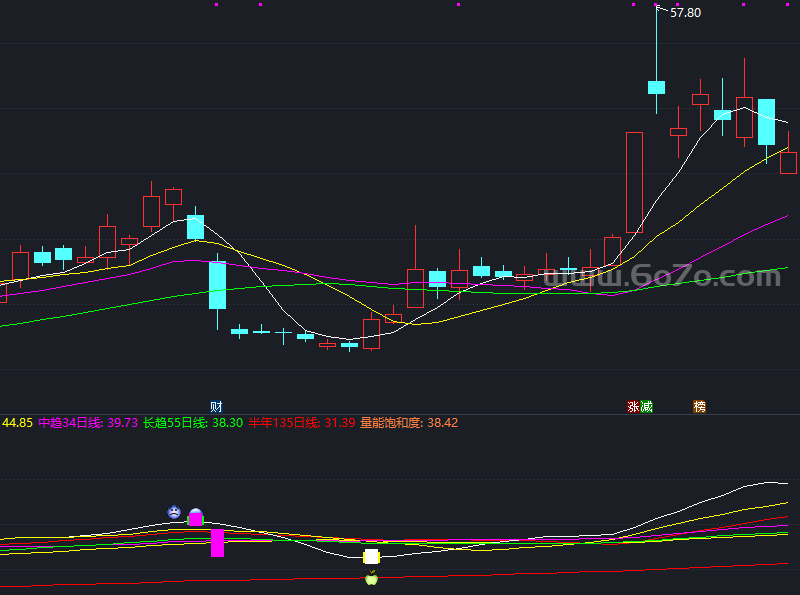Viewport: 800px width, 595px height.
Task: Select the 长趋55日线 indicator label
Action: (x=177, y=423)
